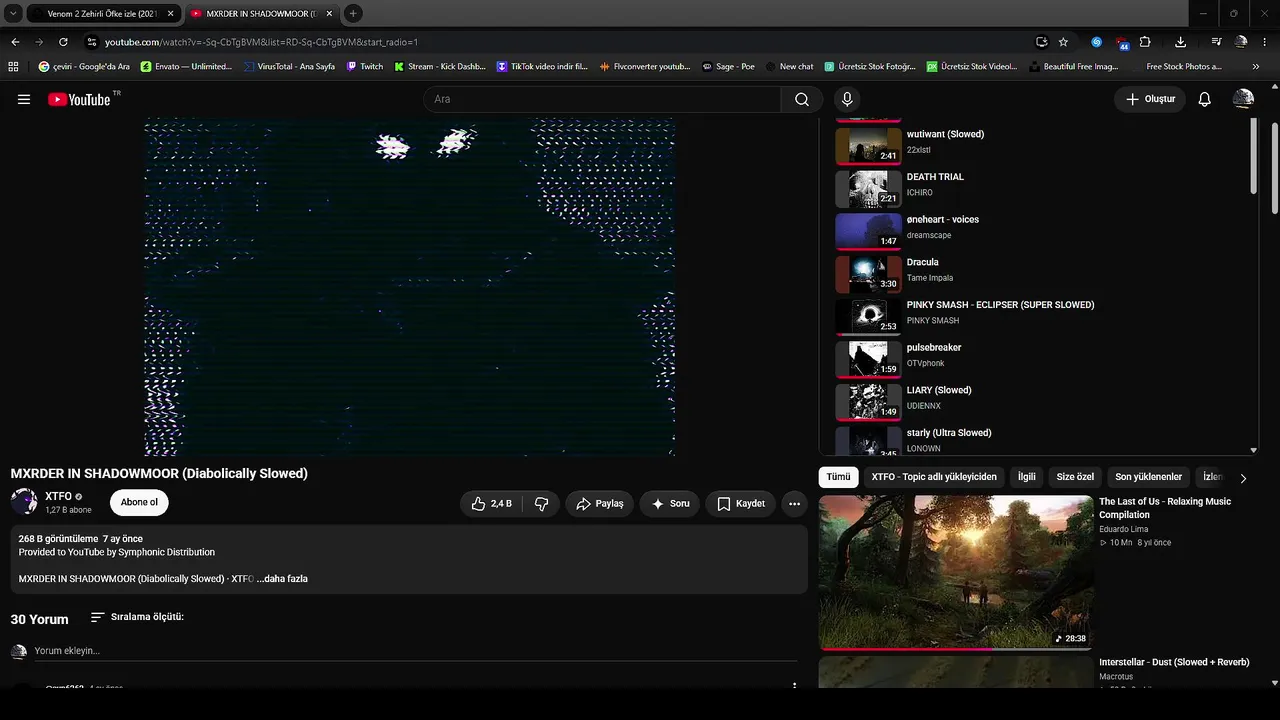
Task: Open the YouTube guide hamburger menu
Action: click(x=24, y=99)
